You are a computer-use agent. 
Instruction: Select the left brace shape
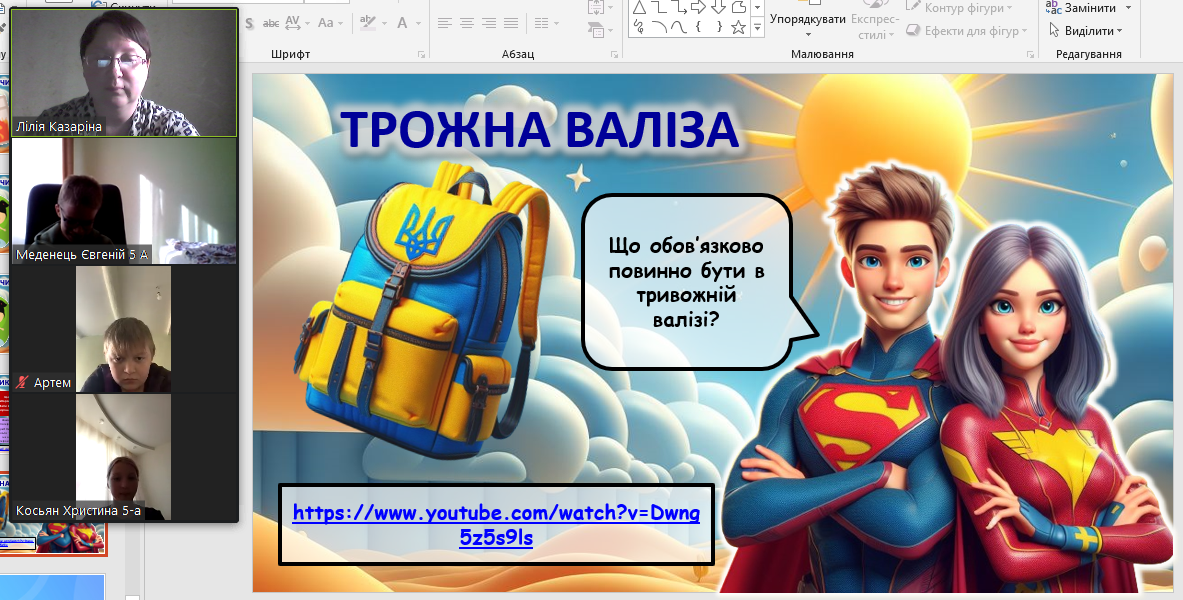699,27
